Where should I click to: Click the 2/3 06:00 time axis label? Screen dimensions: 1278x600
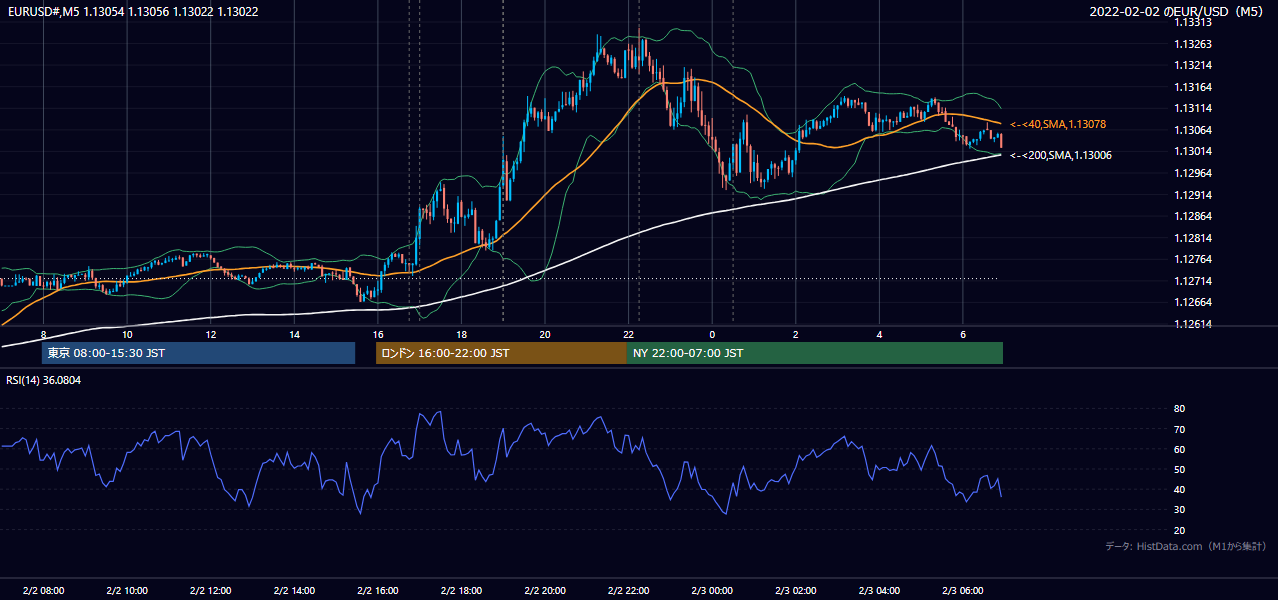pyautogui.click(x=963, y=590)
